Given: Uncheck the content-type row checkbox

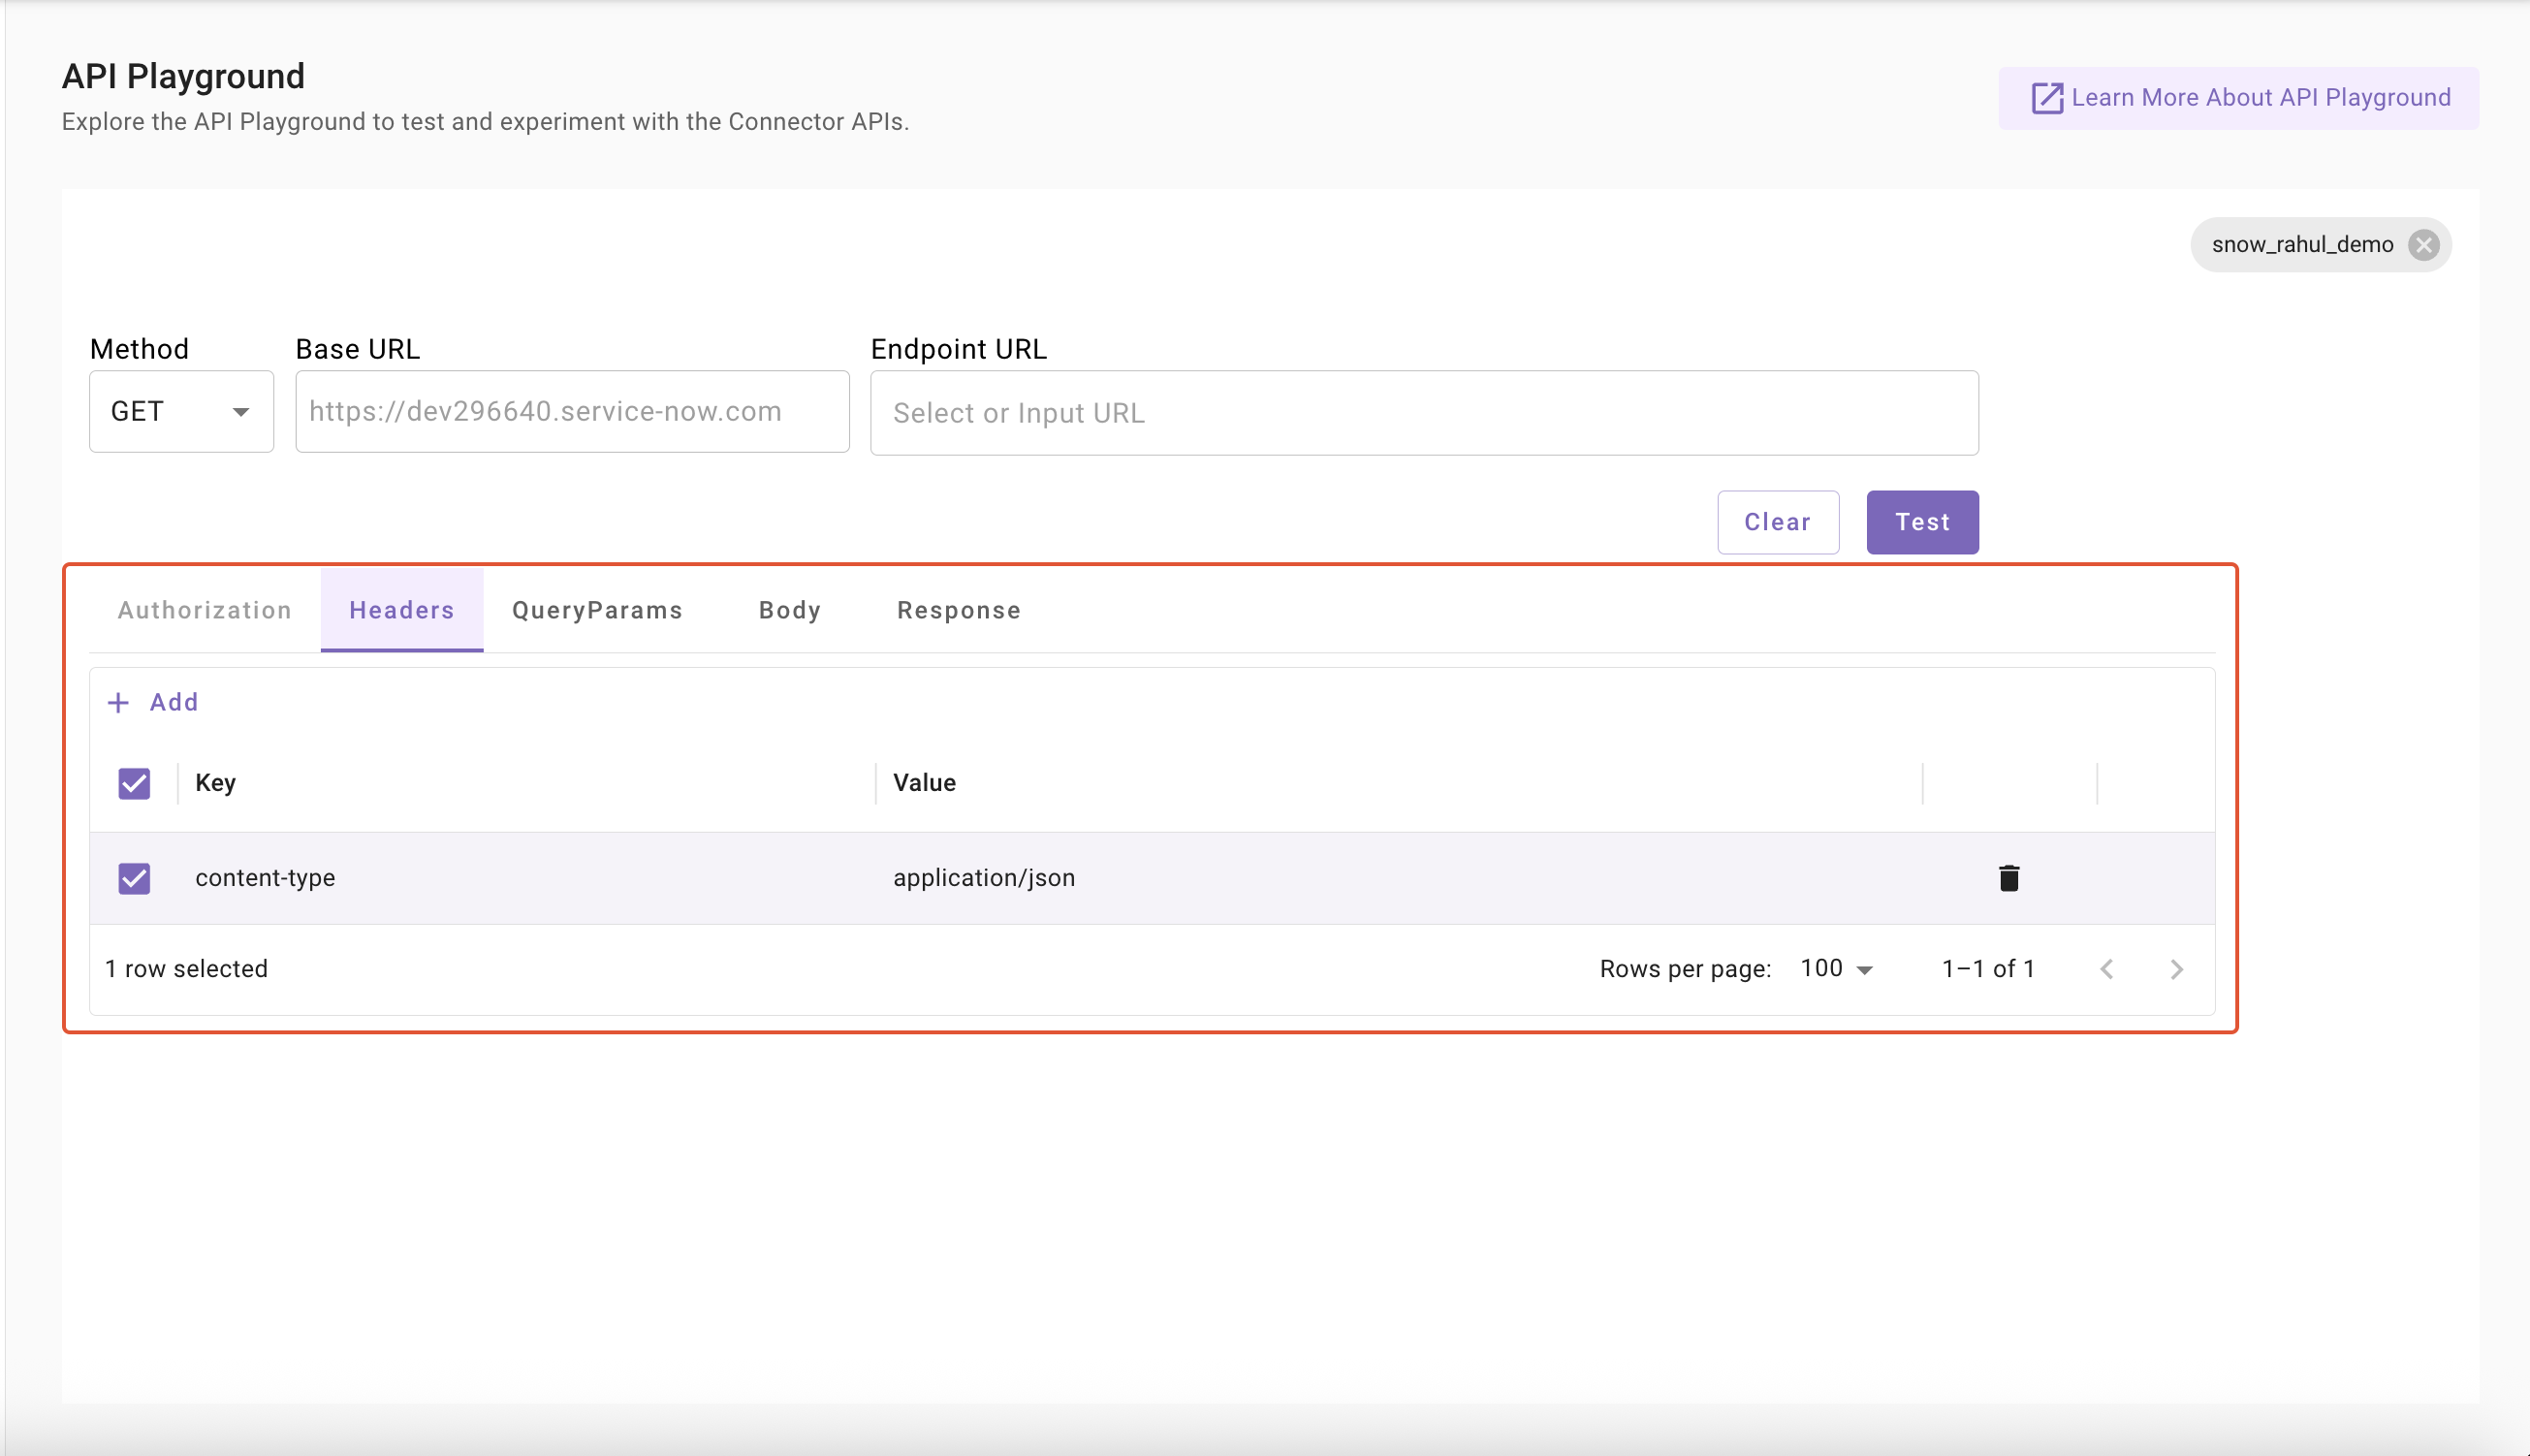Looking at the screenshot, I should coord(134,878).
